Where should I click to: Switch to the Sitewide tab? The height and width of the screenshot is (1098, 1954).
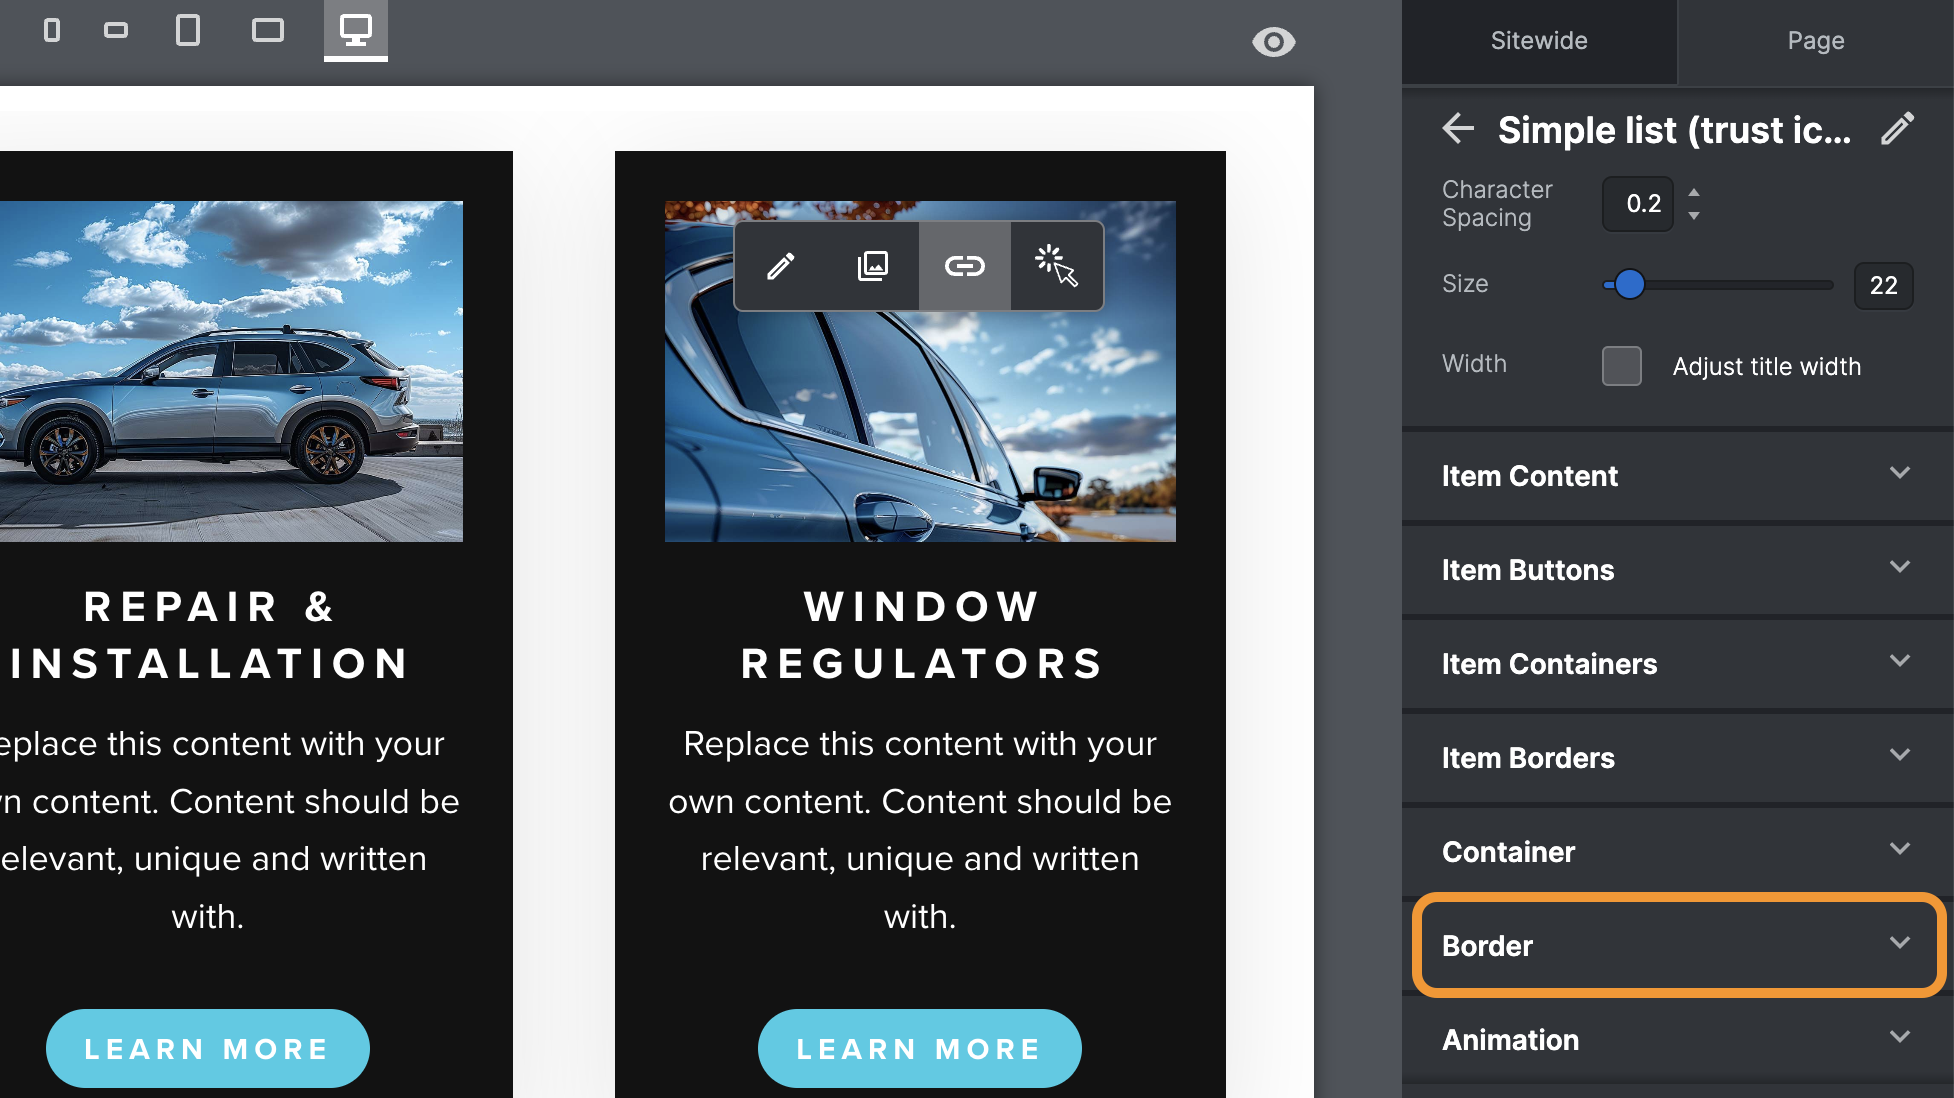[1539, 41]
